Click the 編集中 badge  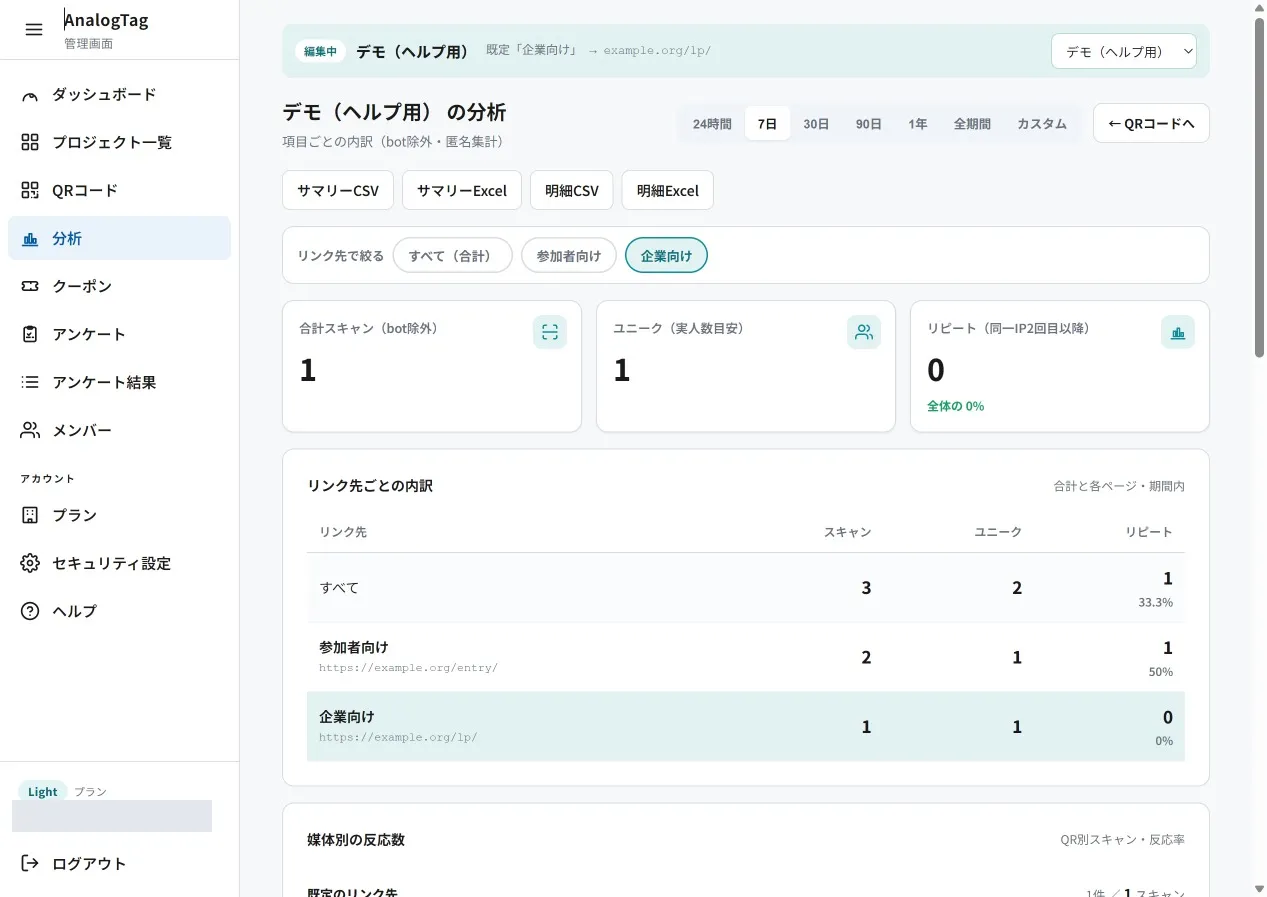[320, 52]
